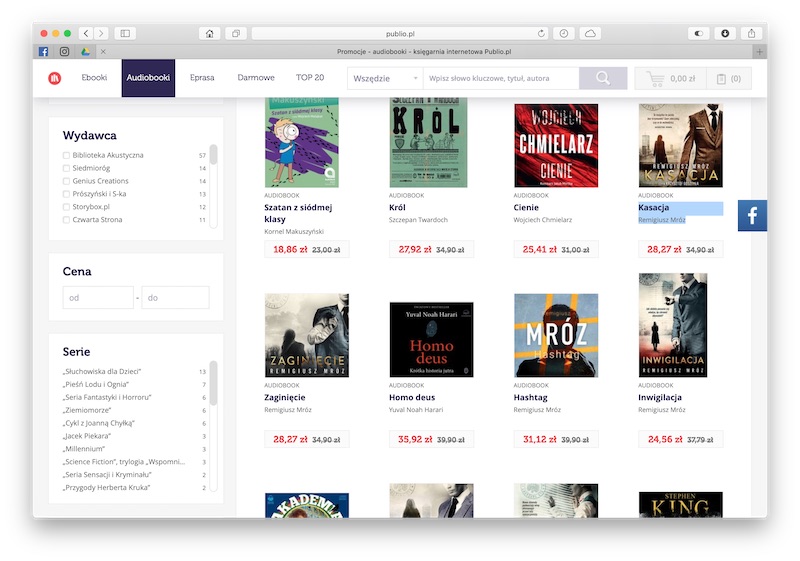Click the search keyword input field
The width and height of the screenshot is (800, 561).
click(x=501, y=78)
